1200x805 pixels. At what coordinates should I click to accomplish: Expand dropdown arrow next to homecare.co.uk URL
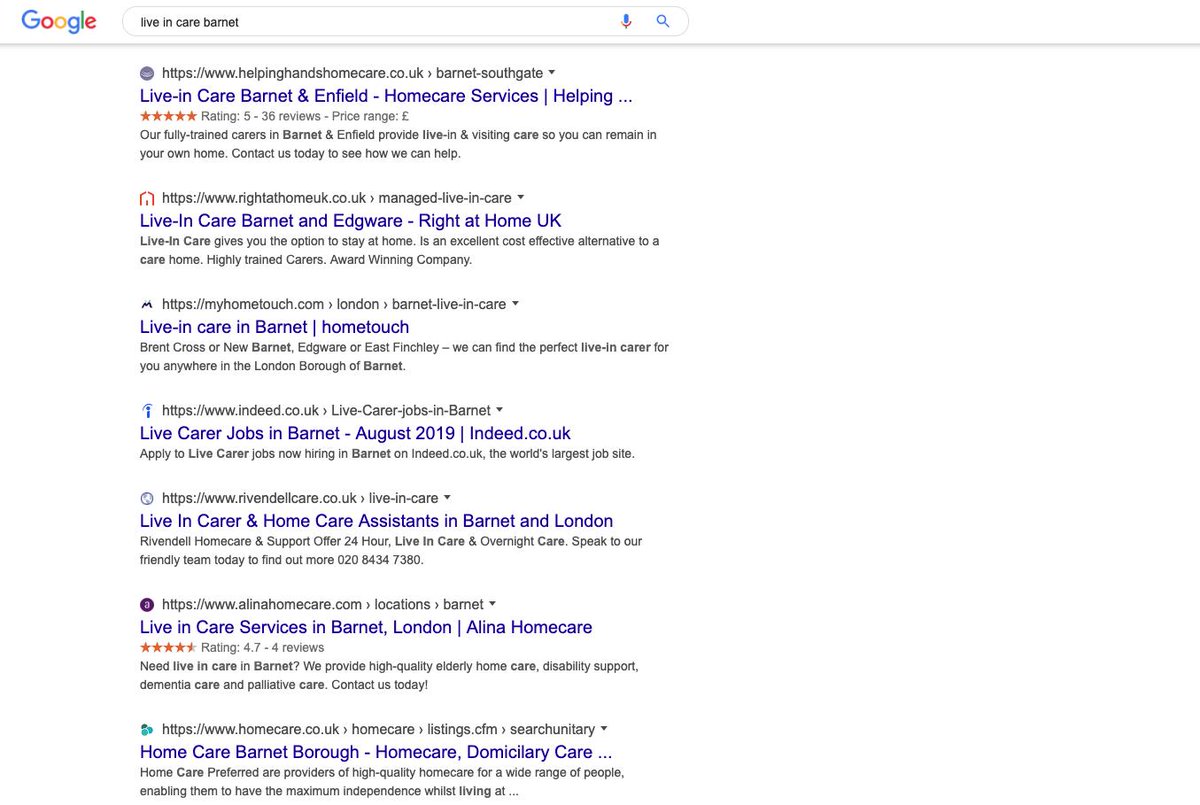pos(604,729)
